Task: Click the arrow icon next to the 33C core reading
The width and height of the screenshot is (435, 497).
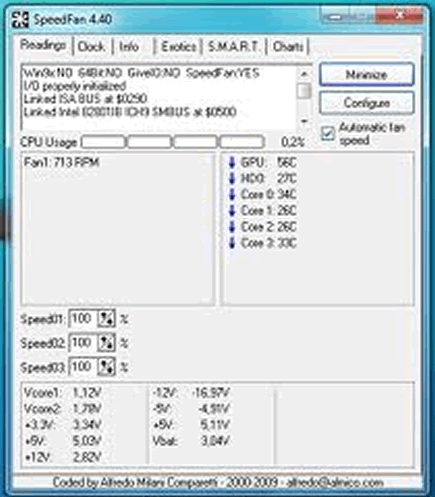Action: click(232, 243)
